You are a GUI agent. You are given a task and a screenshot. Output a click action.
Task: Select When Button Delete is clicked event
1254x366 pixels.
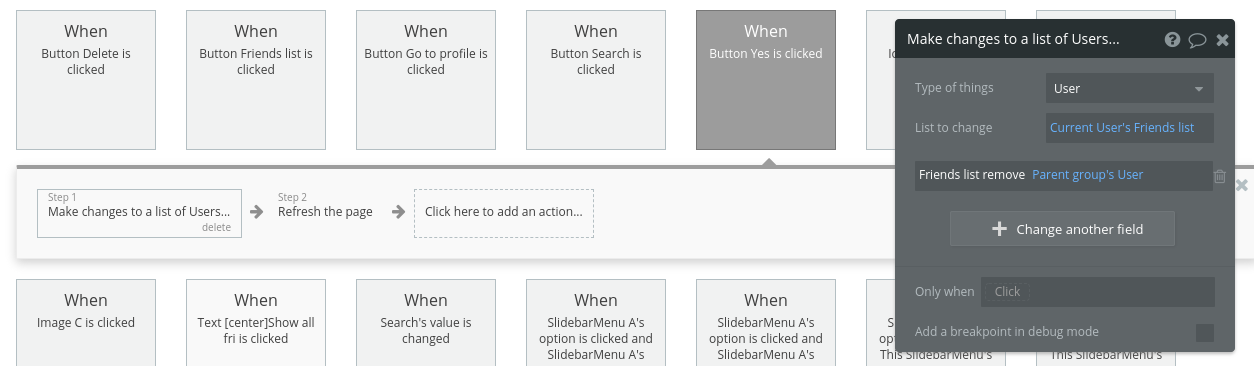pos(86,80)
